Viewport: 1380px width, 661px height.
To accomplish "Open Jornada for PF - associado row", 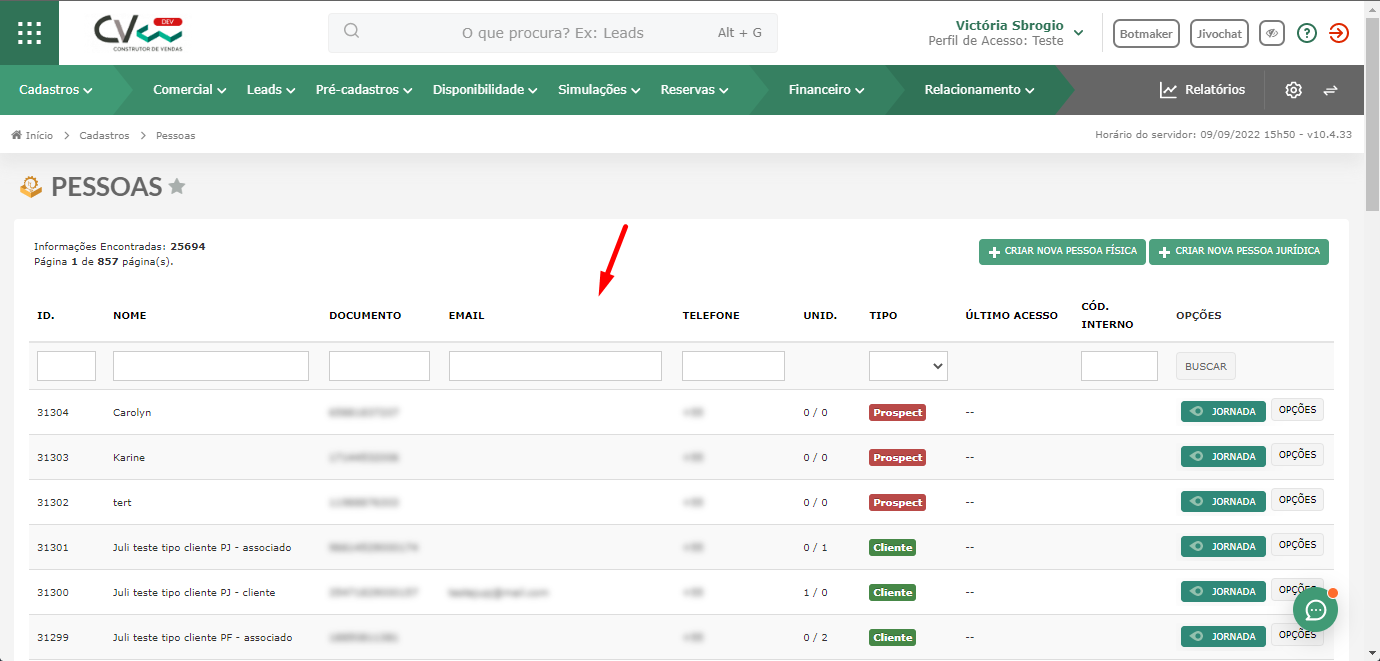I will (x=1223, y=636).
